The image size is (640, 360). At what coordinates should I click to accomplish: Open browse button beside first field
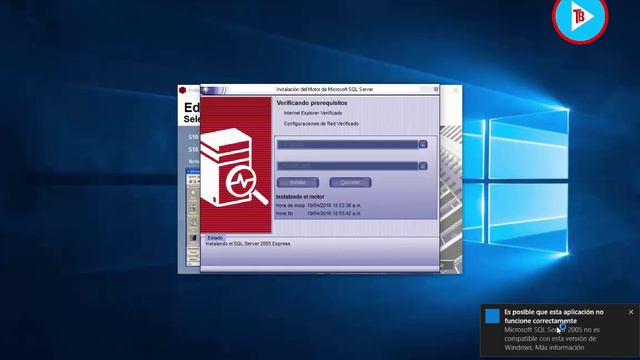pyautogui.click(x=423, y=144)
